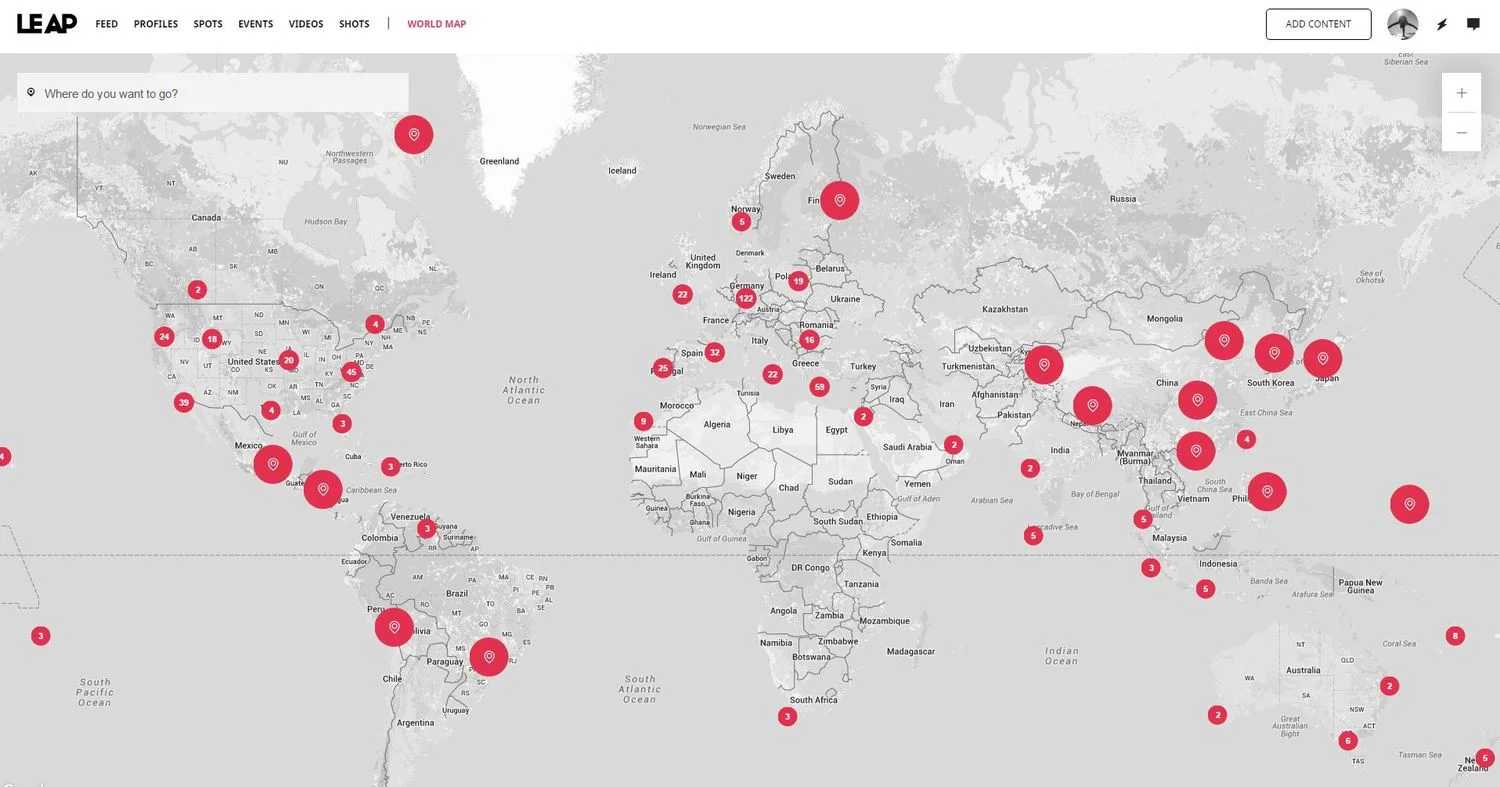Screen dimensions: 1500x787
Task: Open the Feed menu item
Action: tap(107, 24)
